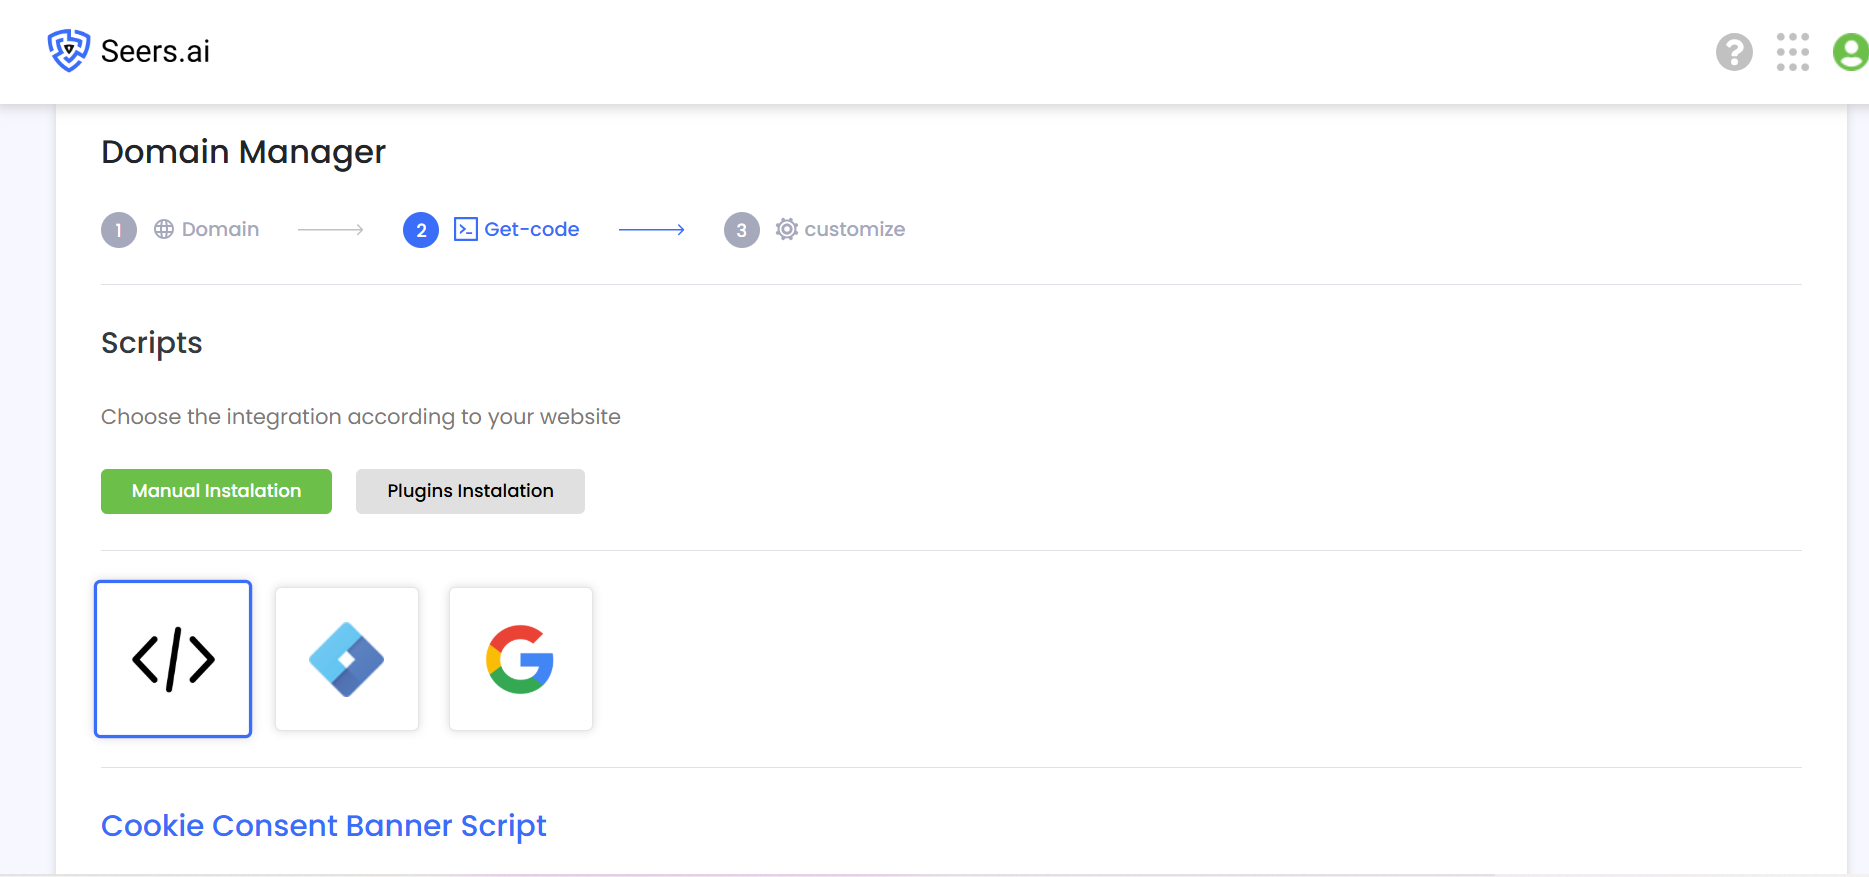Viewport: 1869px width, 877px height.
Task: Open the green user profile avatar
Action: coord(1850,52)
